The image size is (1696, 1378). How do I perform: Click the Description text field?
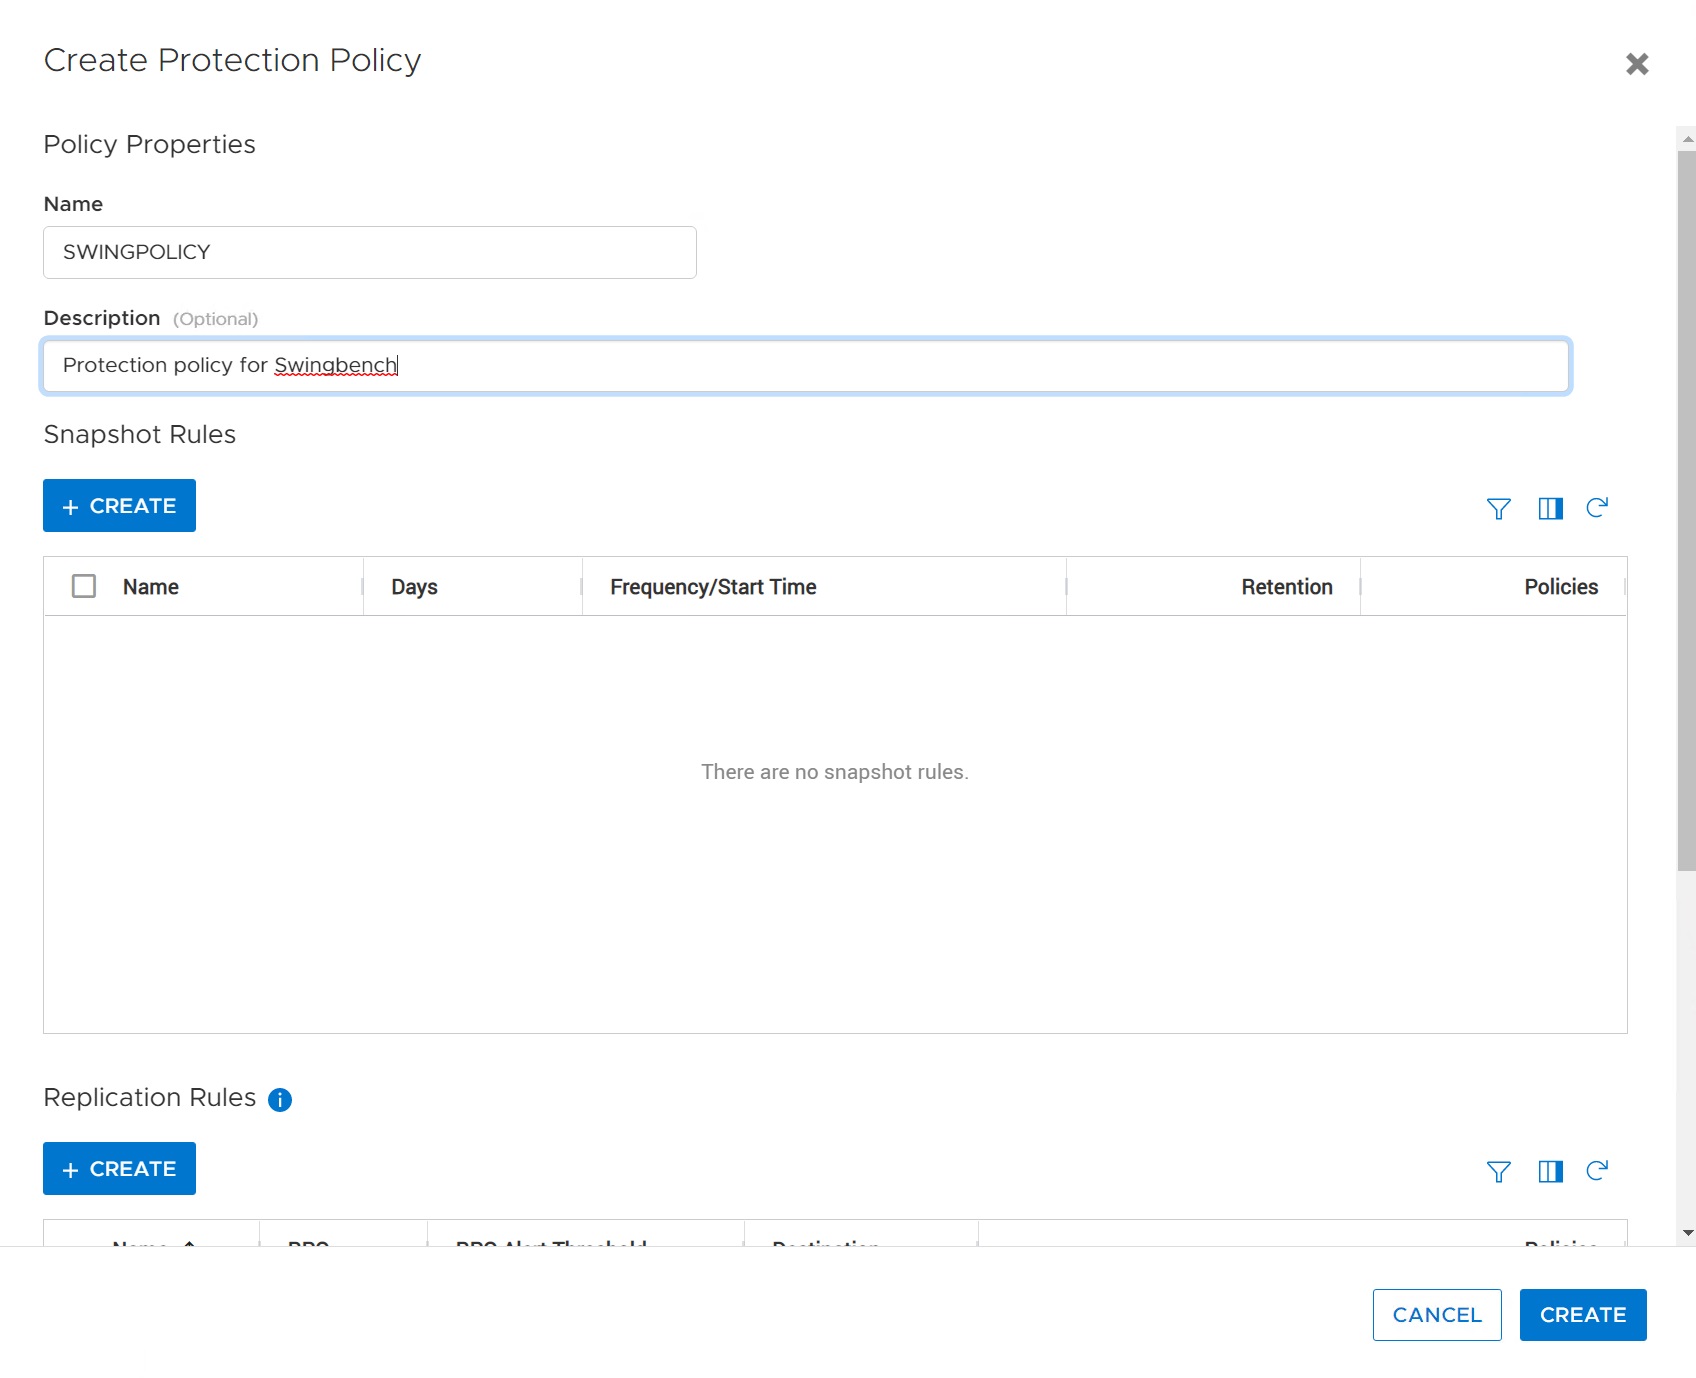click(806, 366)
